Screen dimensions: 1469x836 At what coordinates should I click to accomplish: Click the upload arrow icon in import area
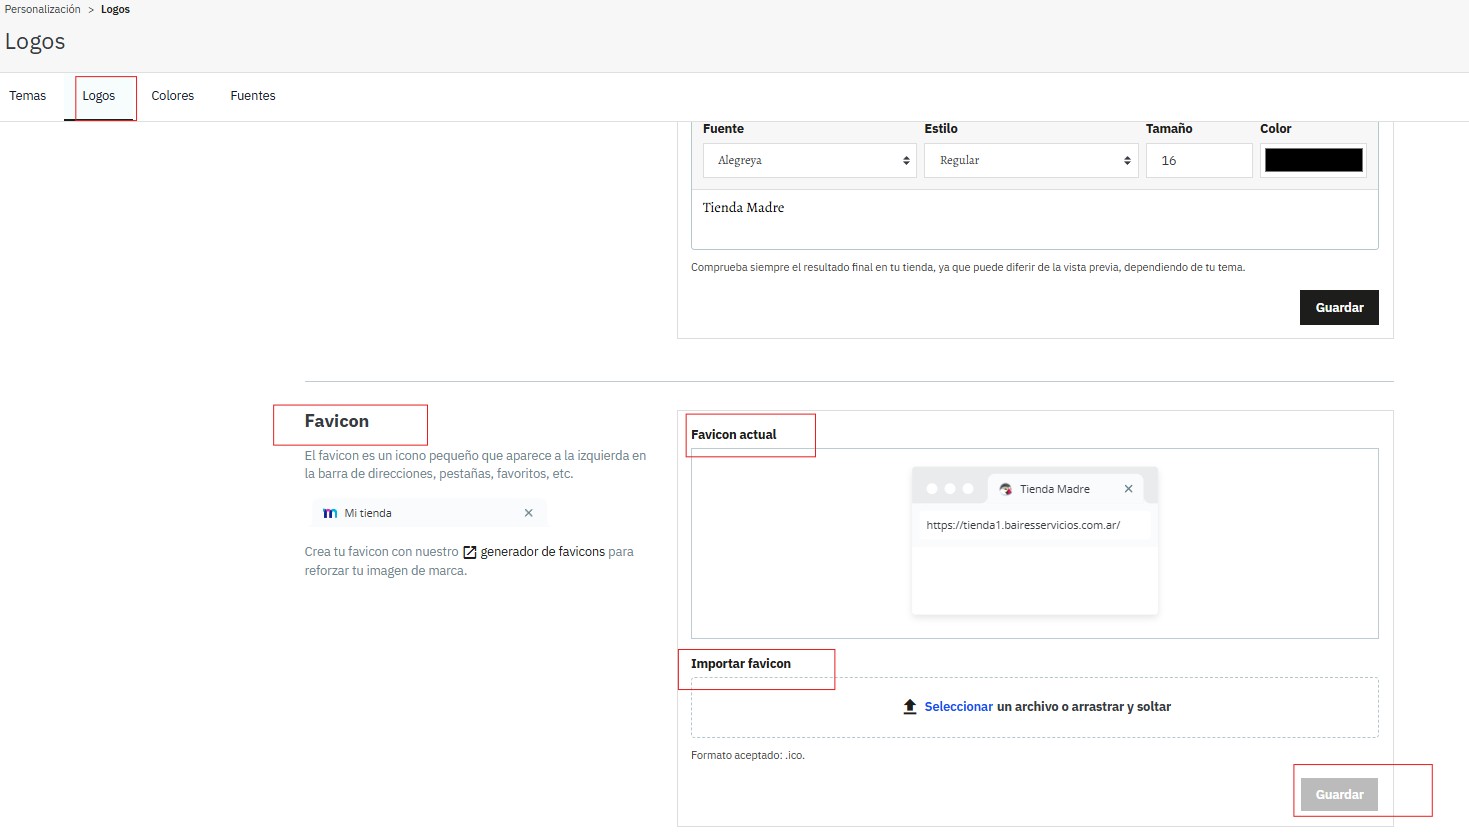(x=909, y=707)
